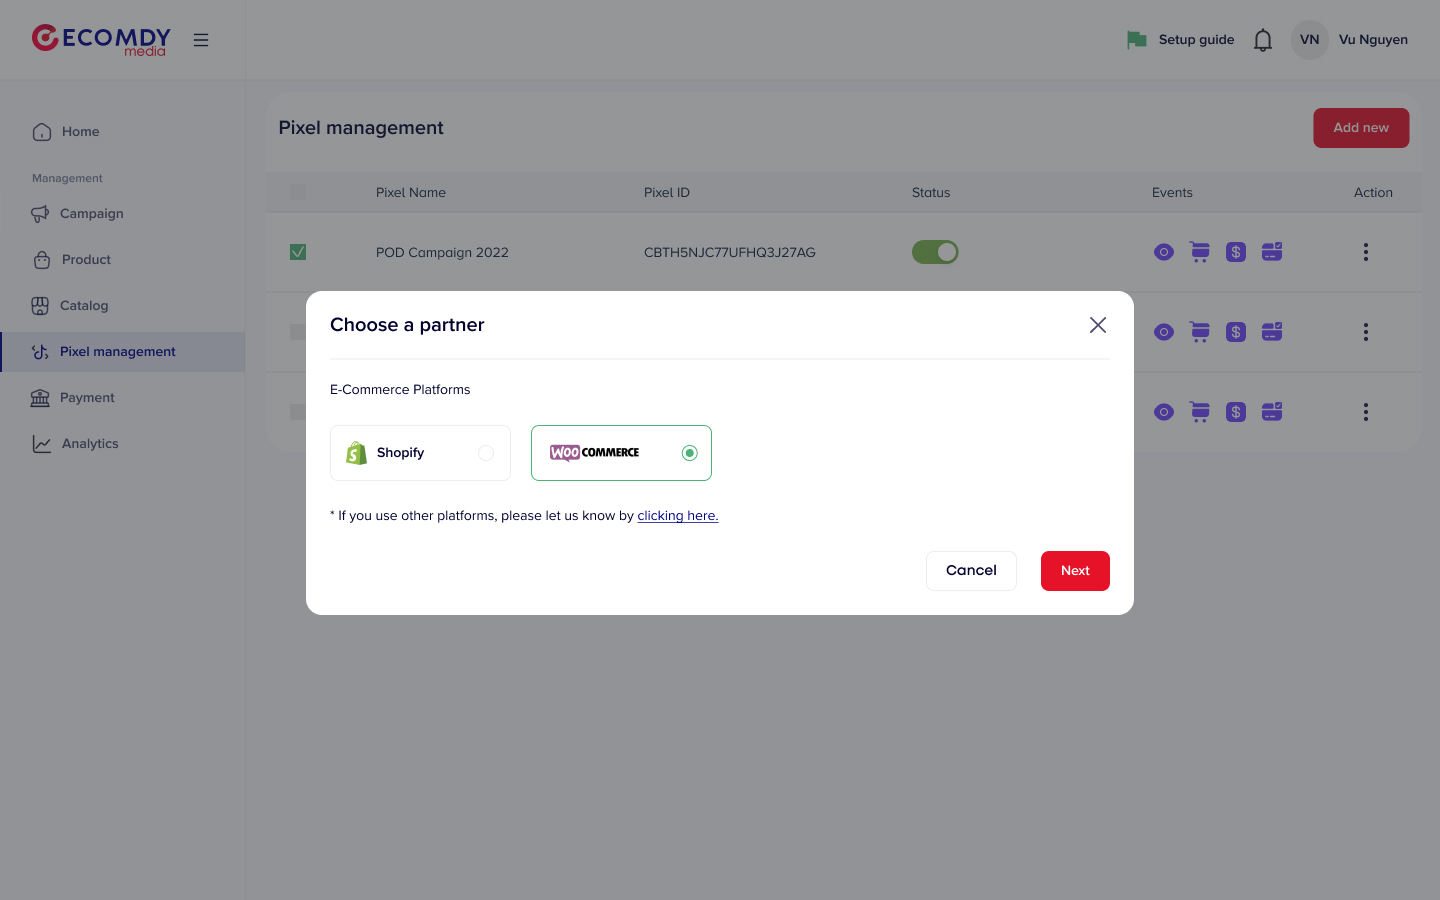Viewport: 1440px width, 900px height.
Task: Follow the 'clicking here.' link
Action: pos(678,516)
